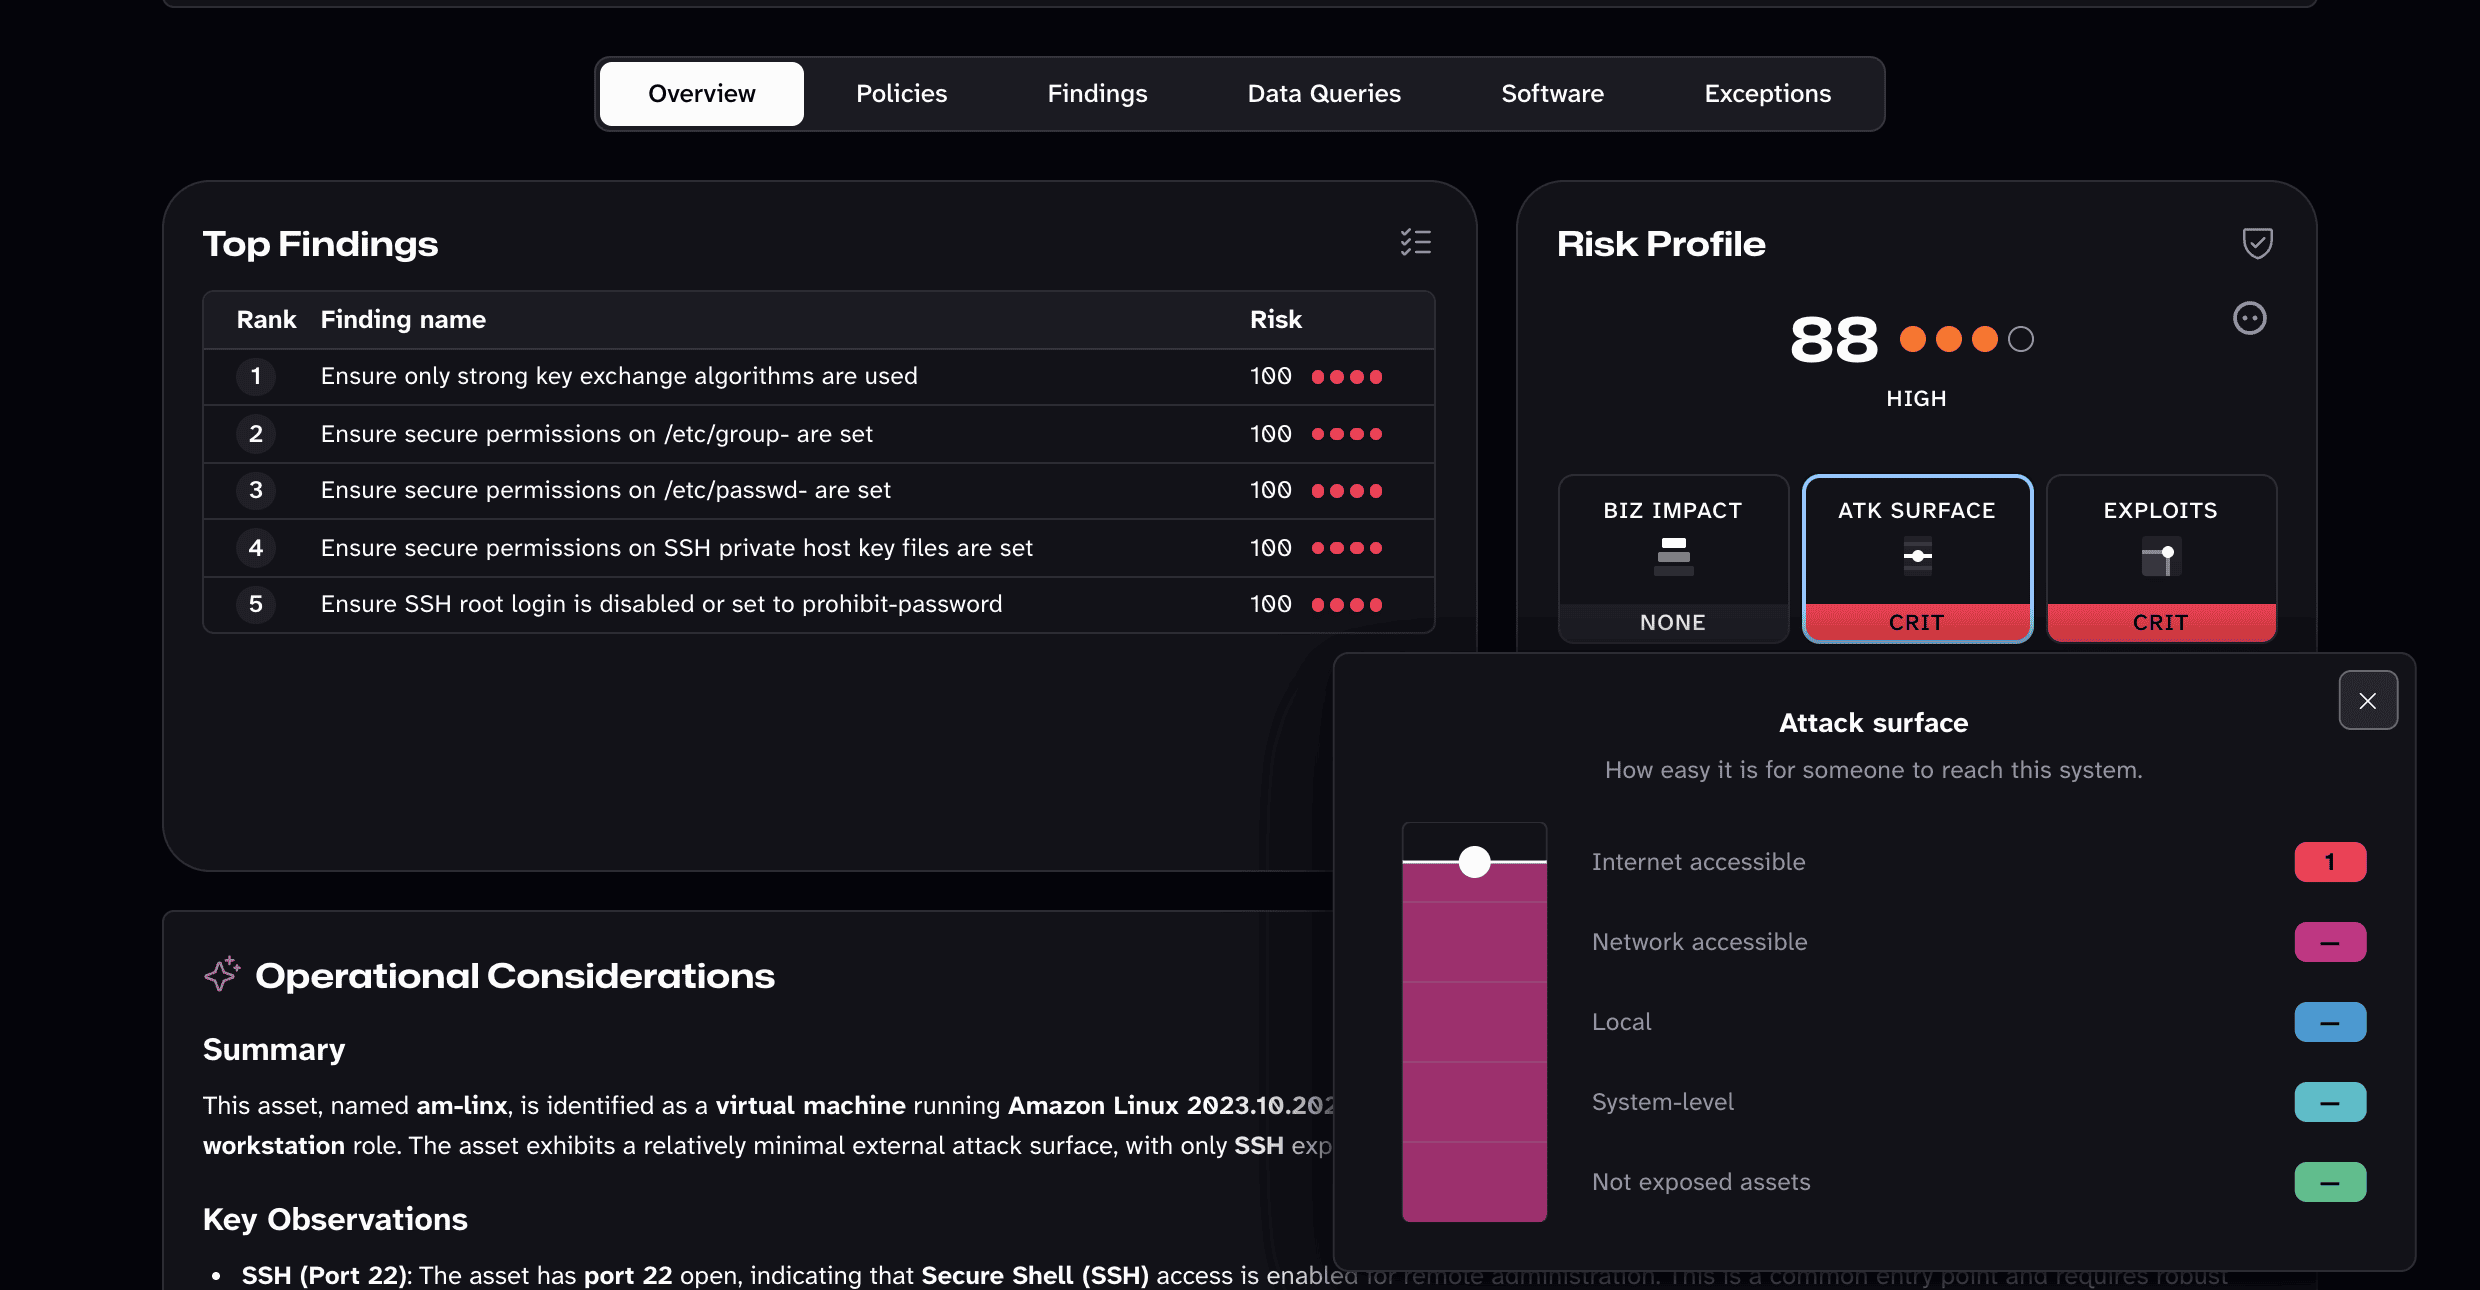Click the shield icon in Risk Profile
This screenshot has width=2480, height=1290.
point(2257,243)
